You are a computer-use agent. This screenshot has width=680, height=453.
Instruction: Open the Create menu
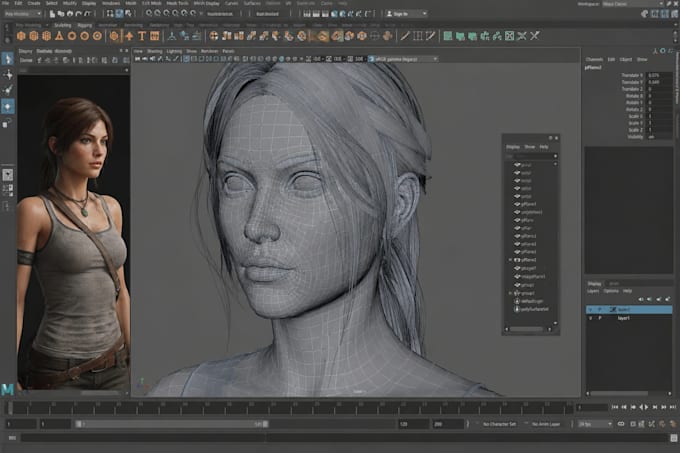click(34, 3)
